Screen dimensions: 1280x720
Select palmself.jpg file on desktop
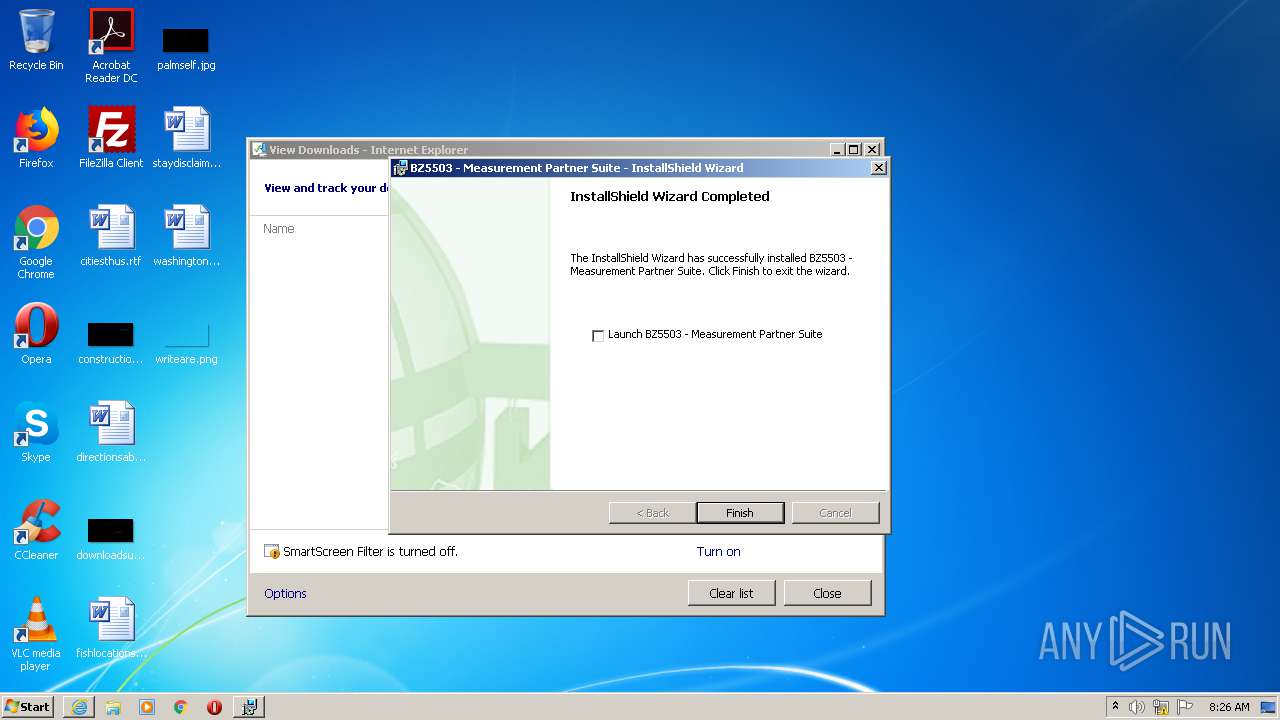[186, 48]
